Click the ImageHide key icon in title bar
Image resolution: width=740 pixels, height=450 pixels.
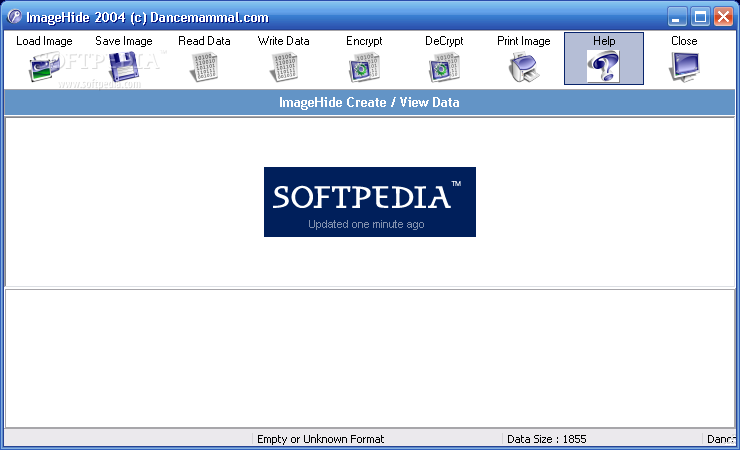14,17
